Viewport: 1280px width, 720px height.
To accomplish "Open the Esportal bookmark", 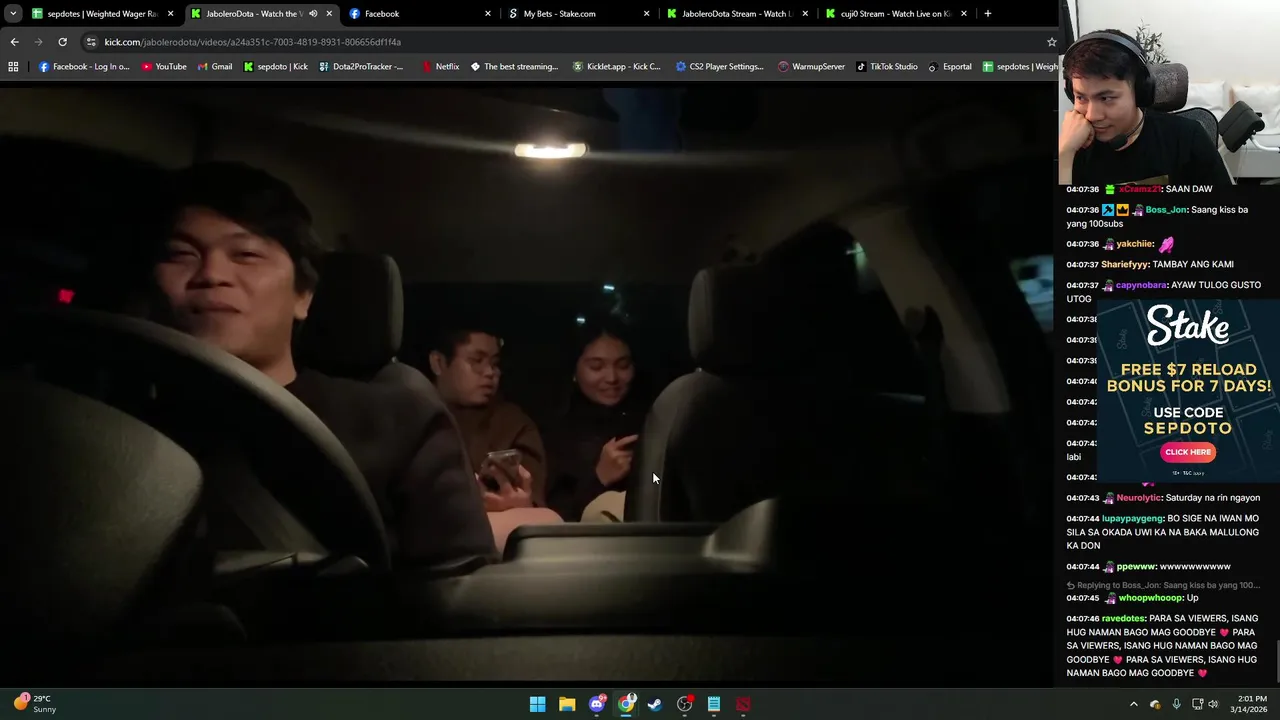I will [x=950, y=67].
